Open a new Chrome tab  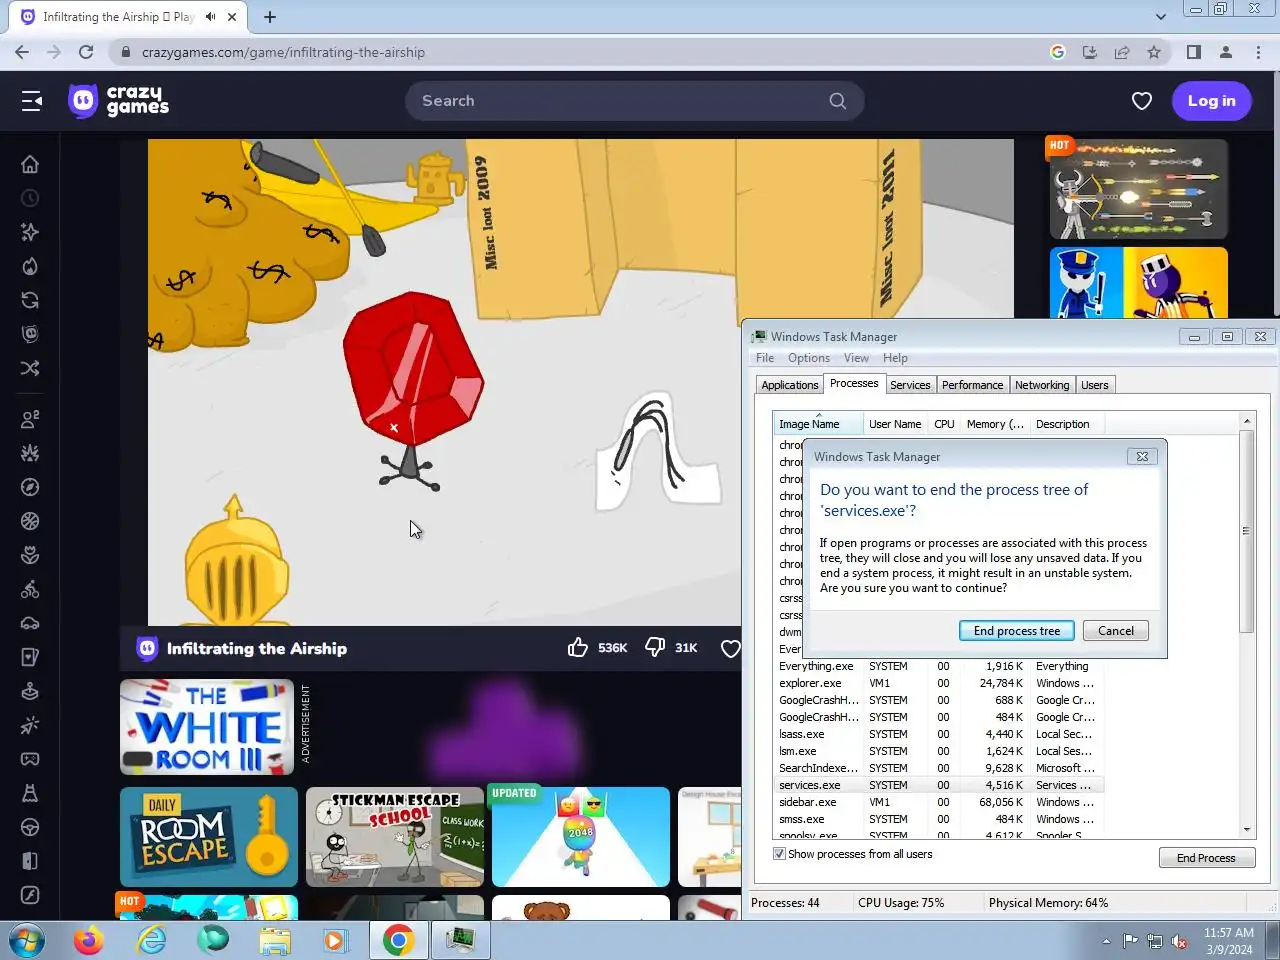pos(270,17)
